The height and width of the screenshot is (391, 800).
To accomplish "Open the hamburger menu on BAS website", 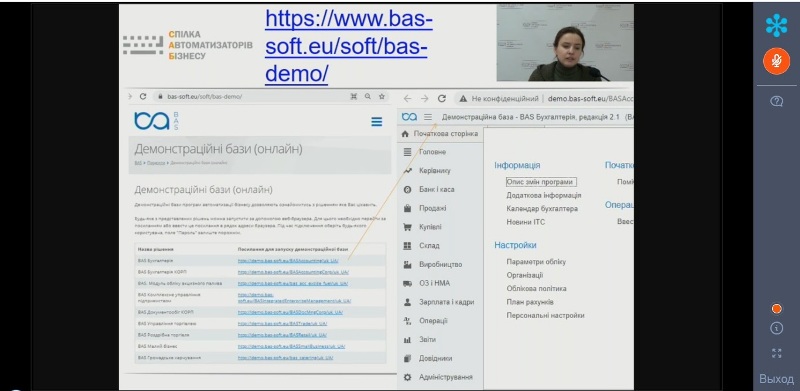I will 377,121.
